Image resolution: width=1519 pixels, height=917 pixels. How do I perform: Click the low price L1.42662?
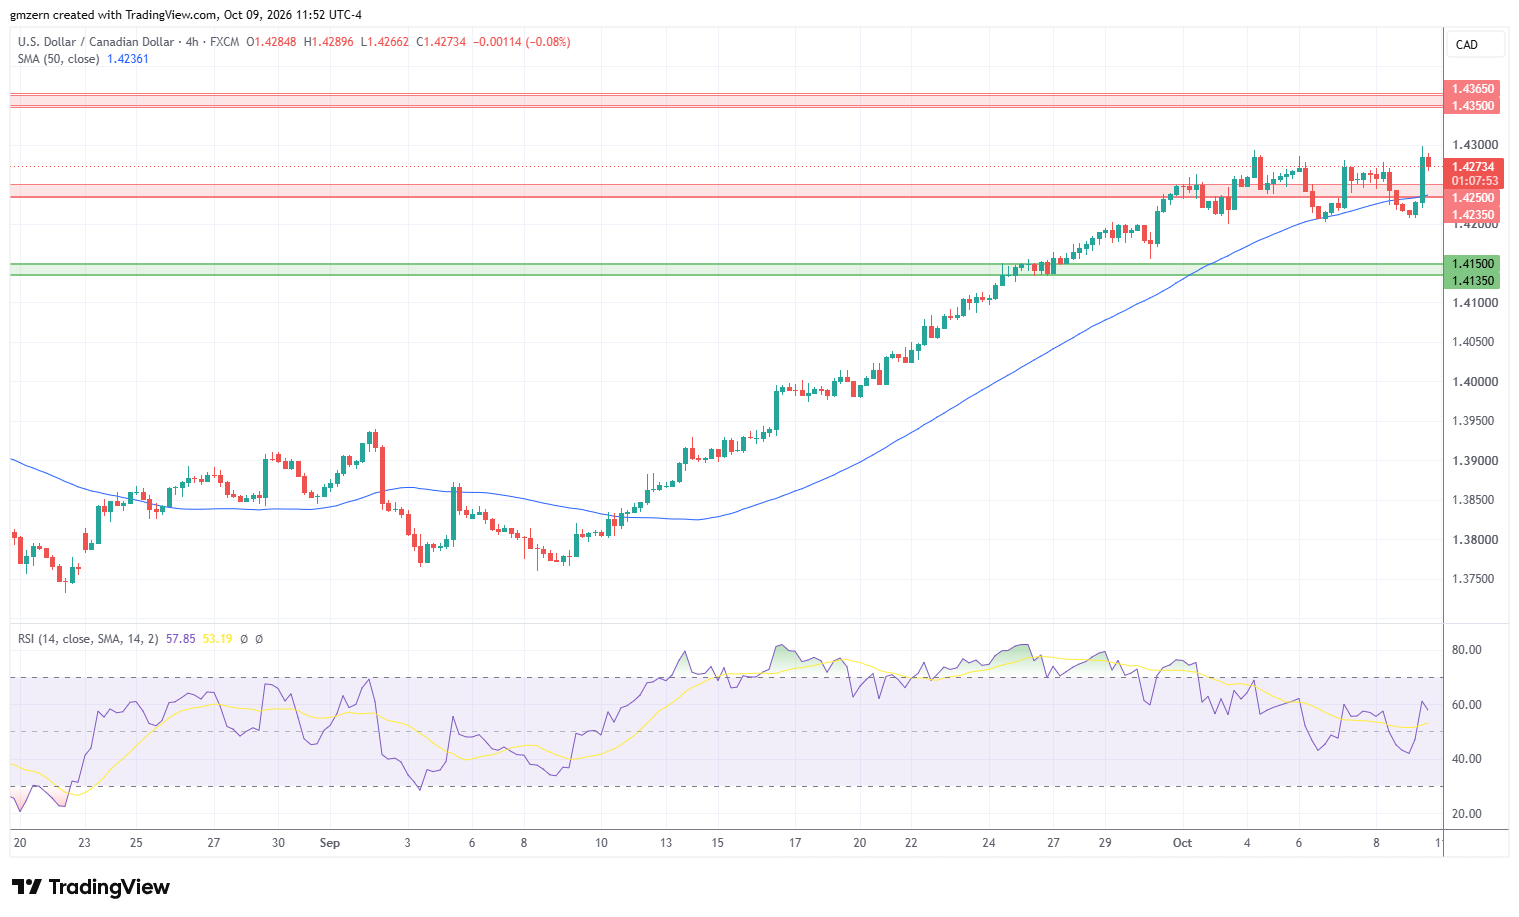385,42
